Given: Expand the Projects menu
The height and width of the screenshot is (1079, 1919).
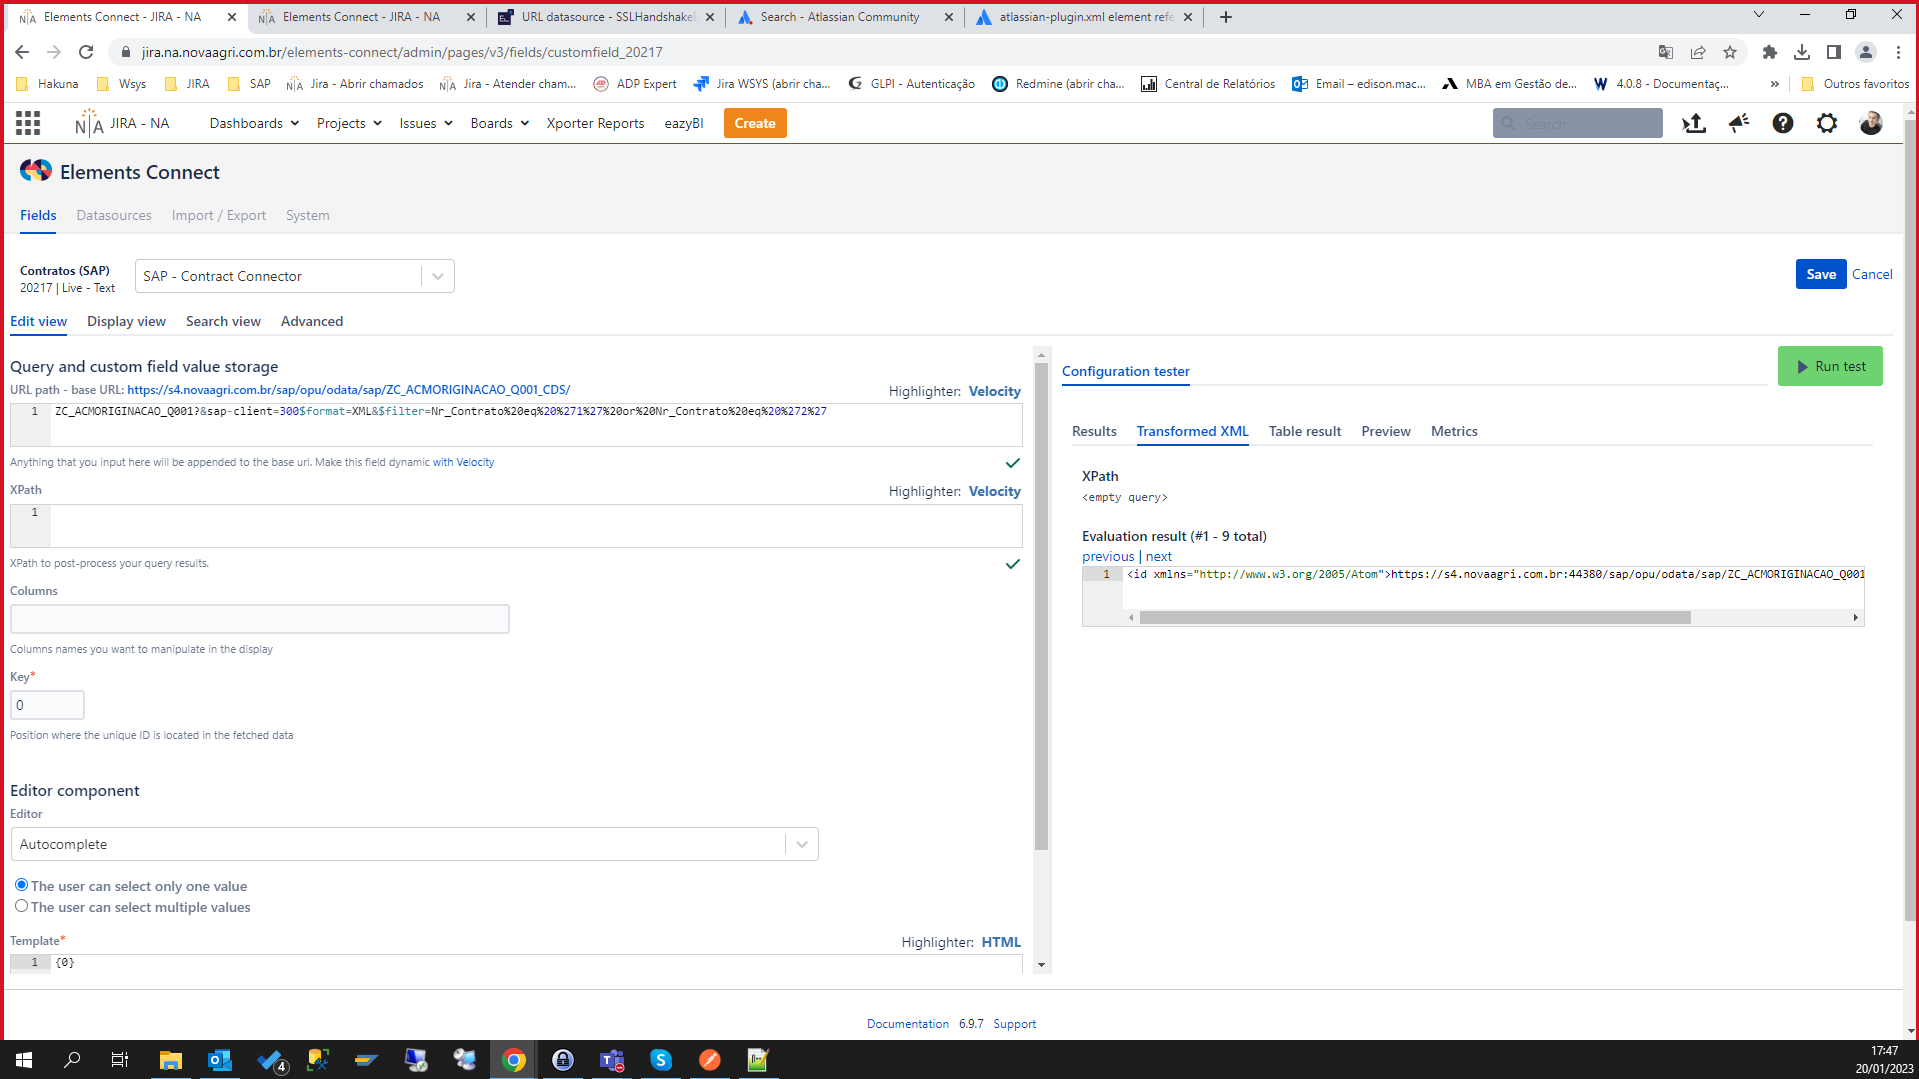Looking at the screenshot, I should point(349,123).
